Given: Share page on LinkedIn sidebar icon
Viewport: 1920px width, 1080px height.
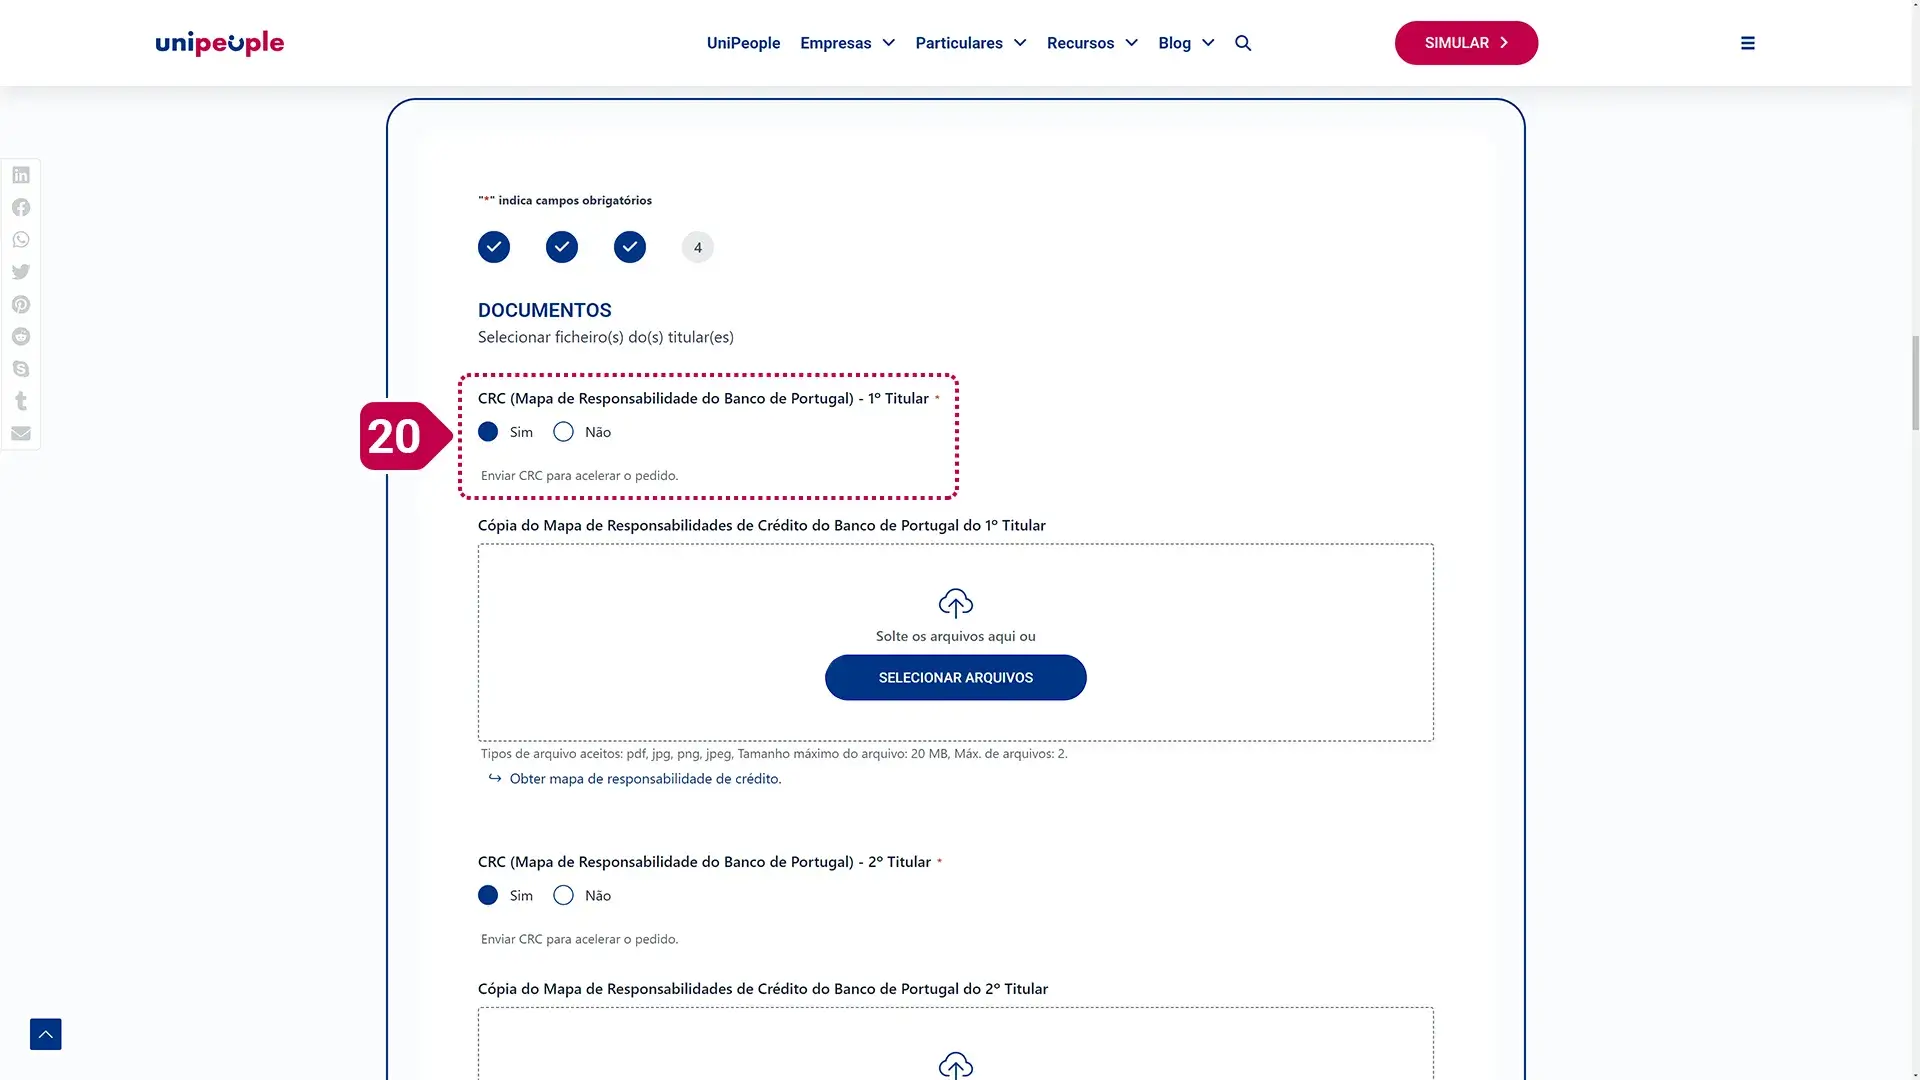Looking at the screenshot, I should [21, 175].
